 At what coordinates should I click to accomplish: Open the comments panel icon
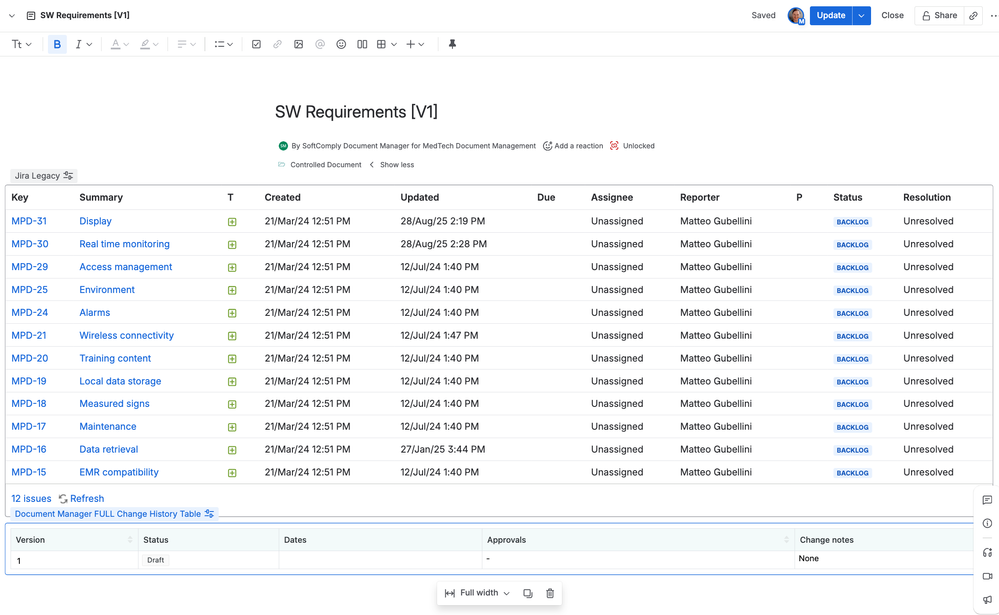pyautogui.click(x=987, y=500)
